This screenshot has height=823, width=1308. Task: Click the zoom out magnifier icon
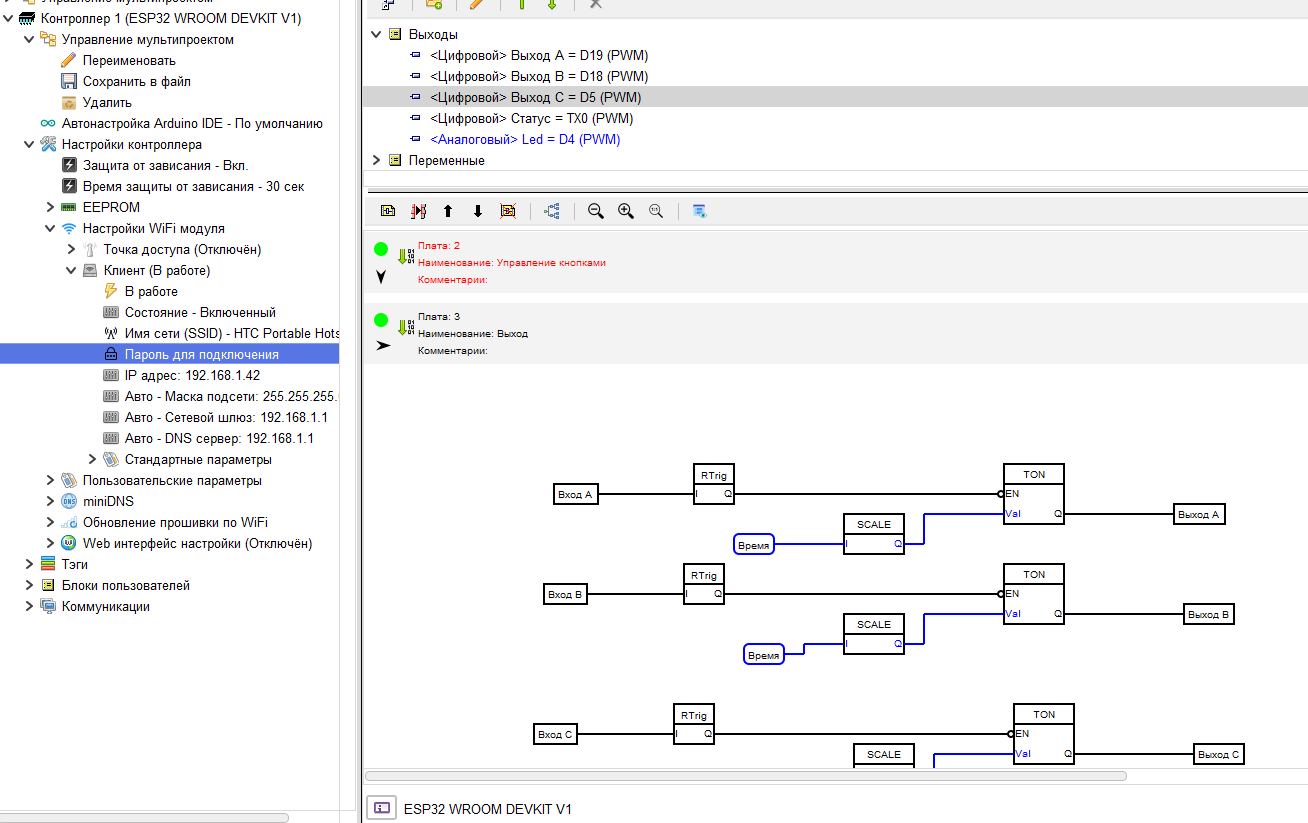tap(596, 211)
